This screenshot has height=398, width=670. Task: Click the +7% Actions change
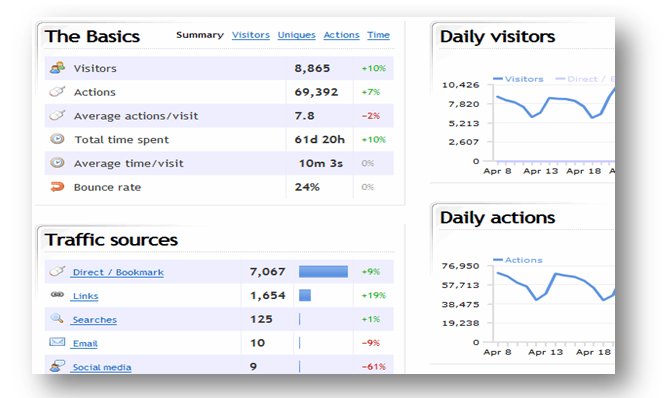click(370, 92)
